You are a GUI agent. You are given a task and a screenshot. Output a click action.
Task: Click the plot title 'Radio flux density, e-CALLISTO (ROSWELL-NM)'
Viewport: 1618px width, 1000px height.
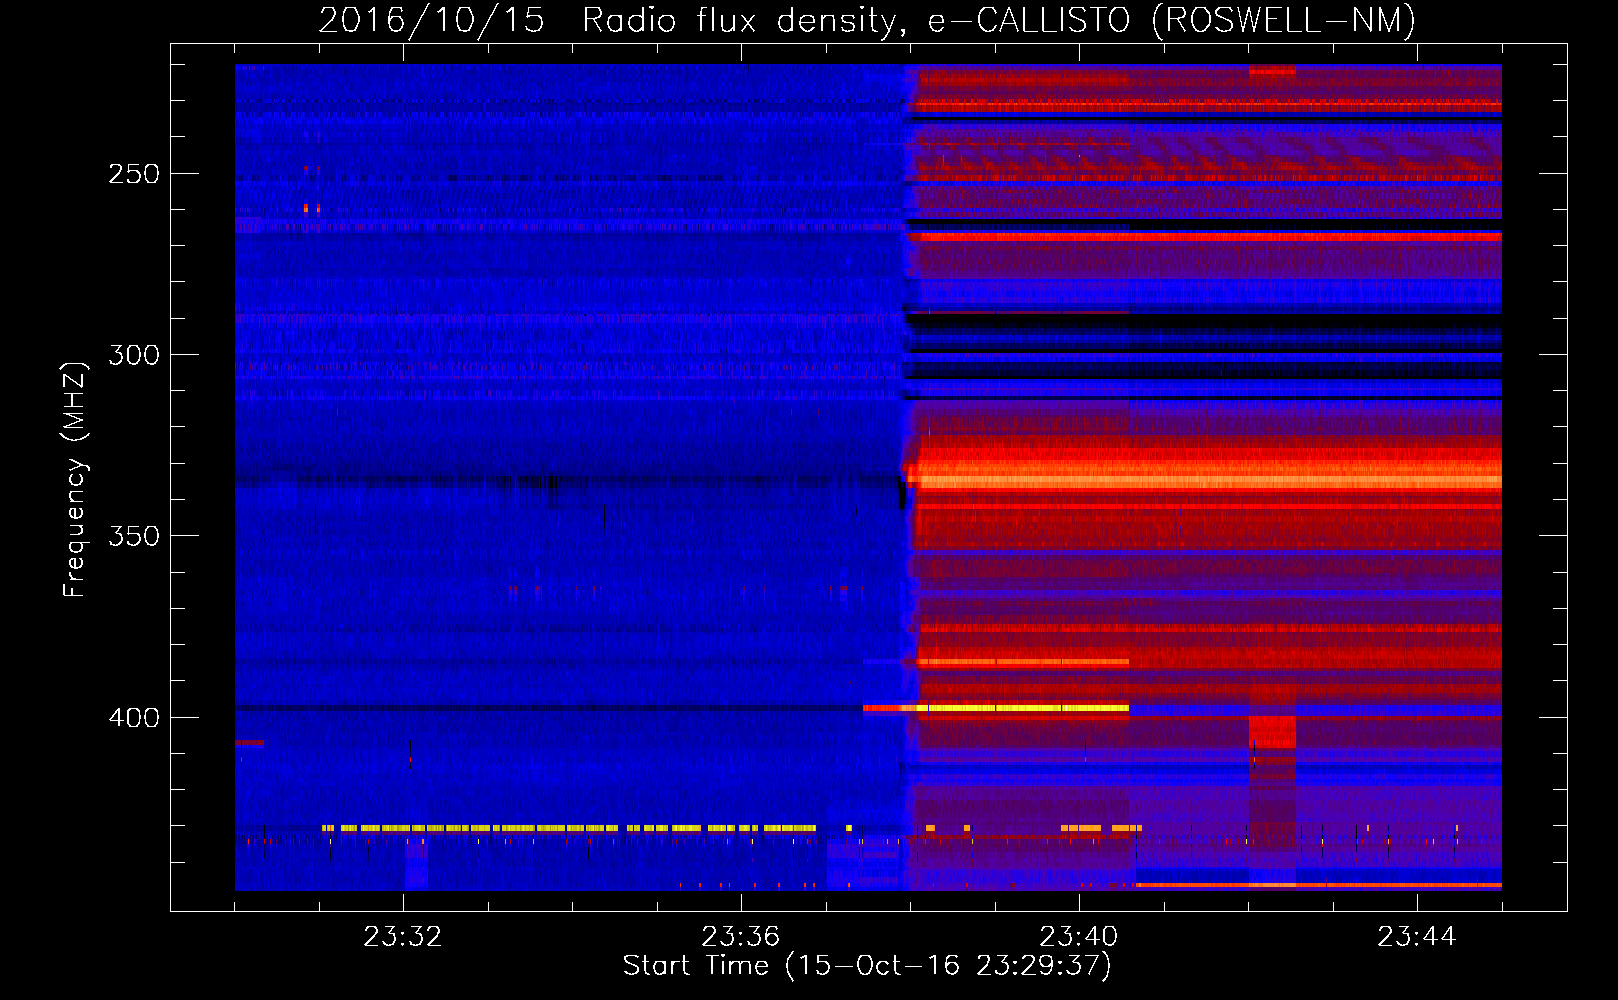(999, 20)
